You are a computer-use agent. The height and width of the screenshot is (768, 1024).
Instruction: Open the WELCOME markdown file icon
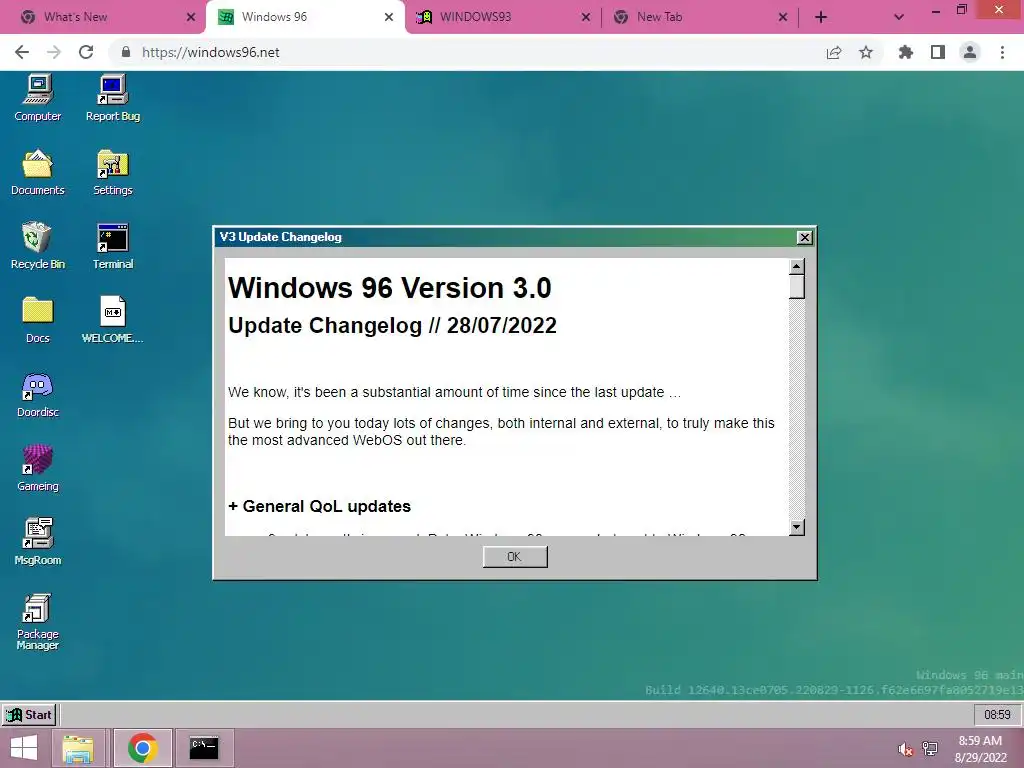point(112,320)
